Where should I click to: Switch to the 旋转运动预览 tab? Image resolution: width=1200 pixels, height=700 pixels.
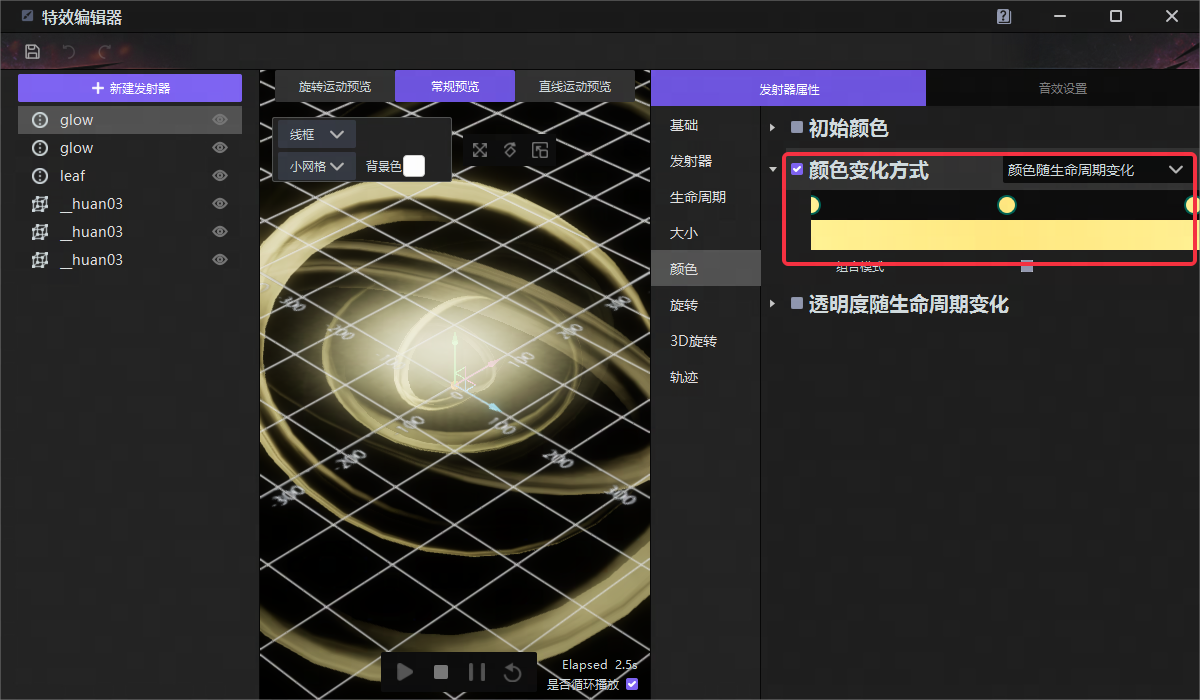tap(335, 87)
